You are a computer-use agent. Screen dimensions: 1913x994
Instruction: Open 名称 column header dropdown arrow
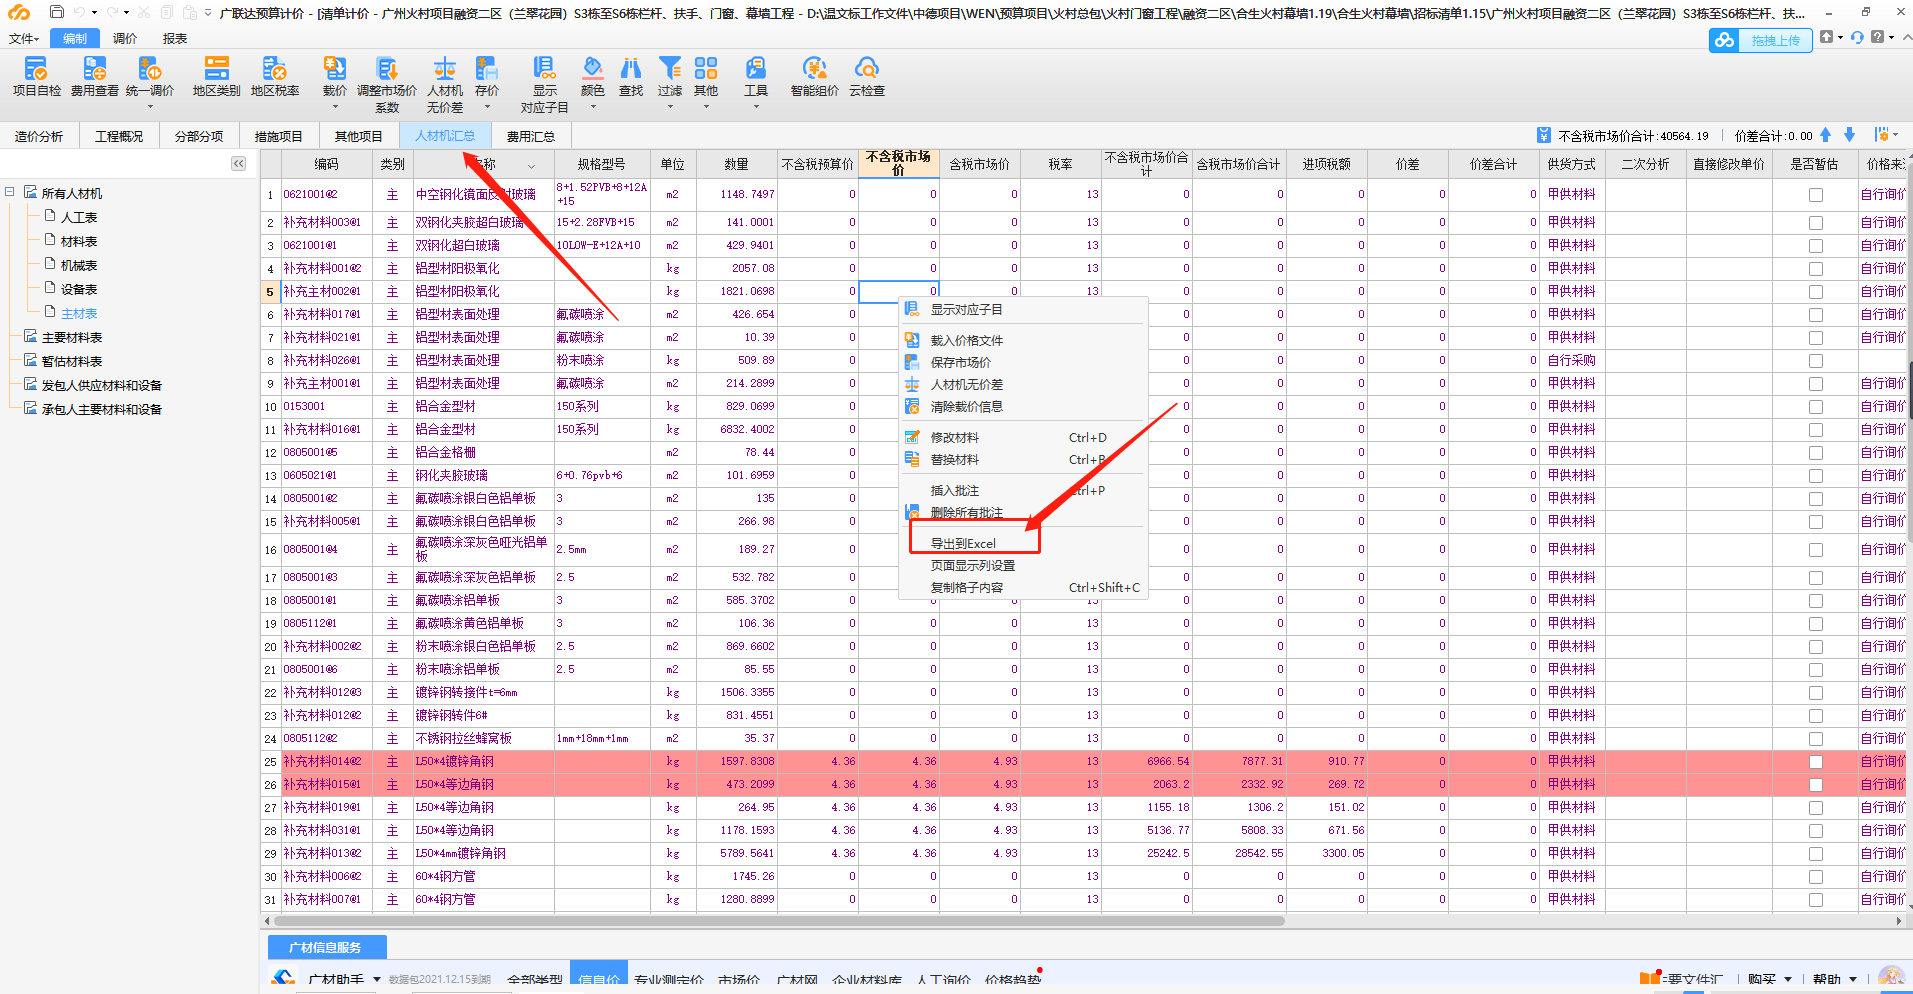click(x=531, y=165)
